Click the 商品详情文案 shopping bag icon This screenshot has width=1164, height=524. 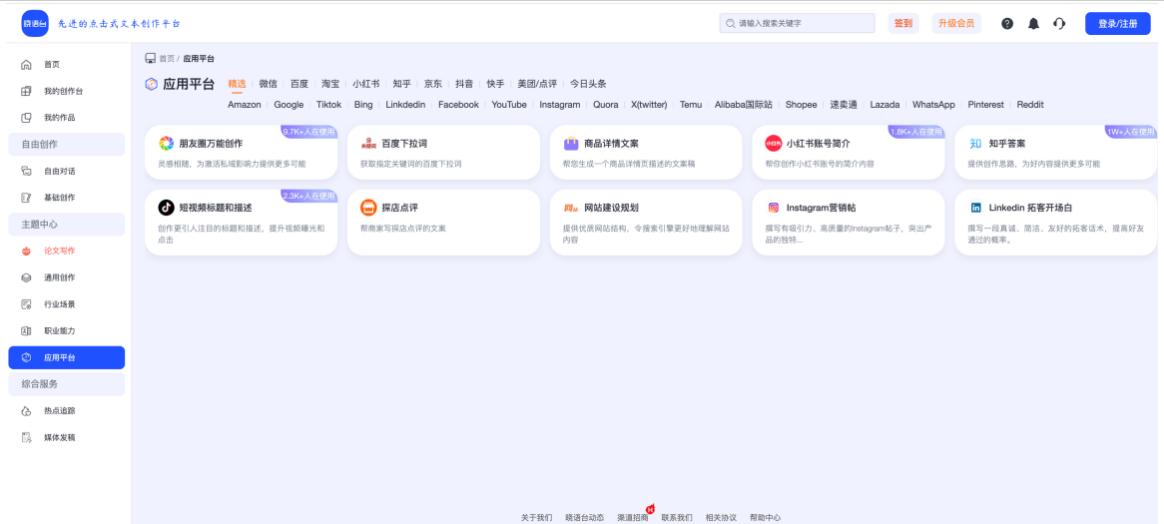pos(571,143)
